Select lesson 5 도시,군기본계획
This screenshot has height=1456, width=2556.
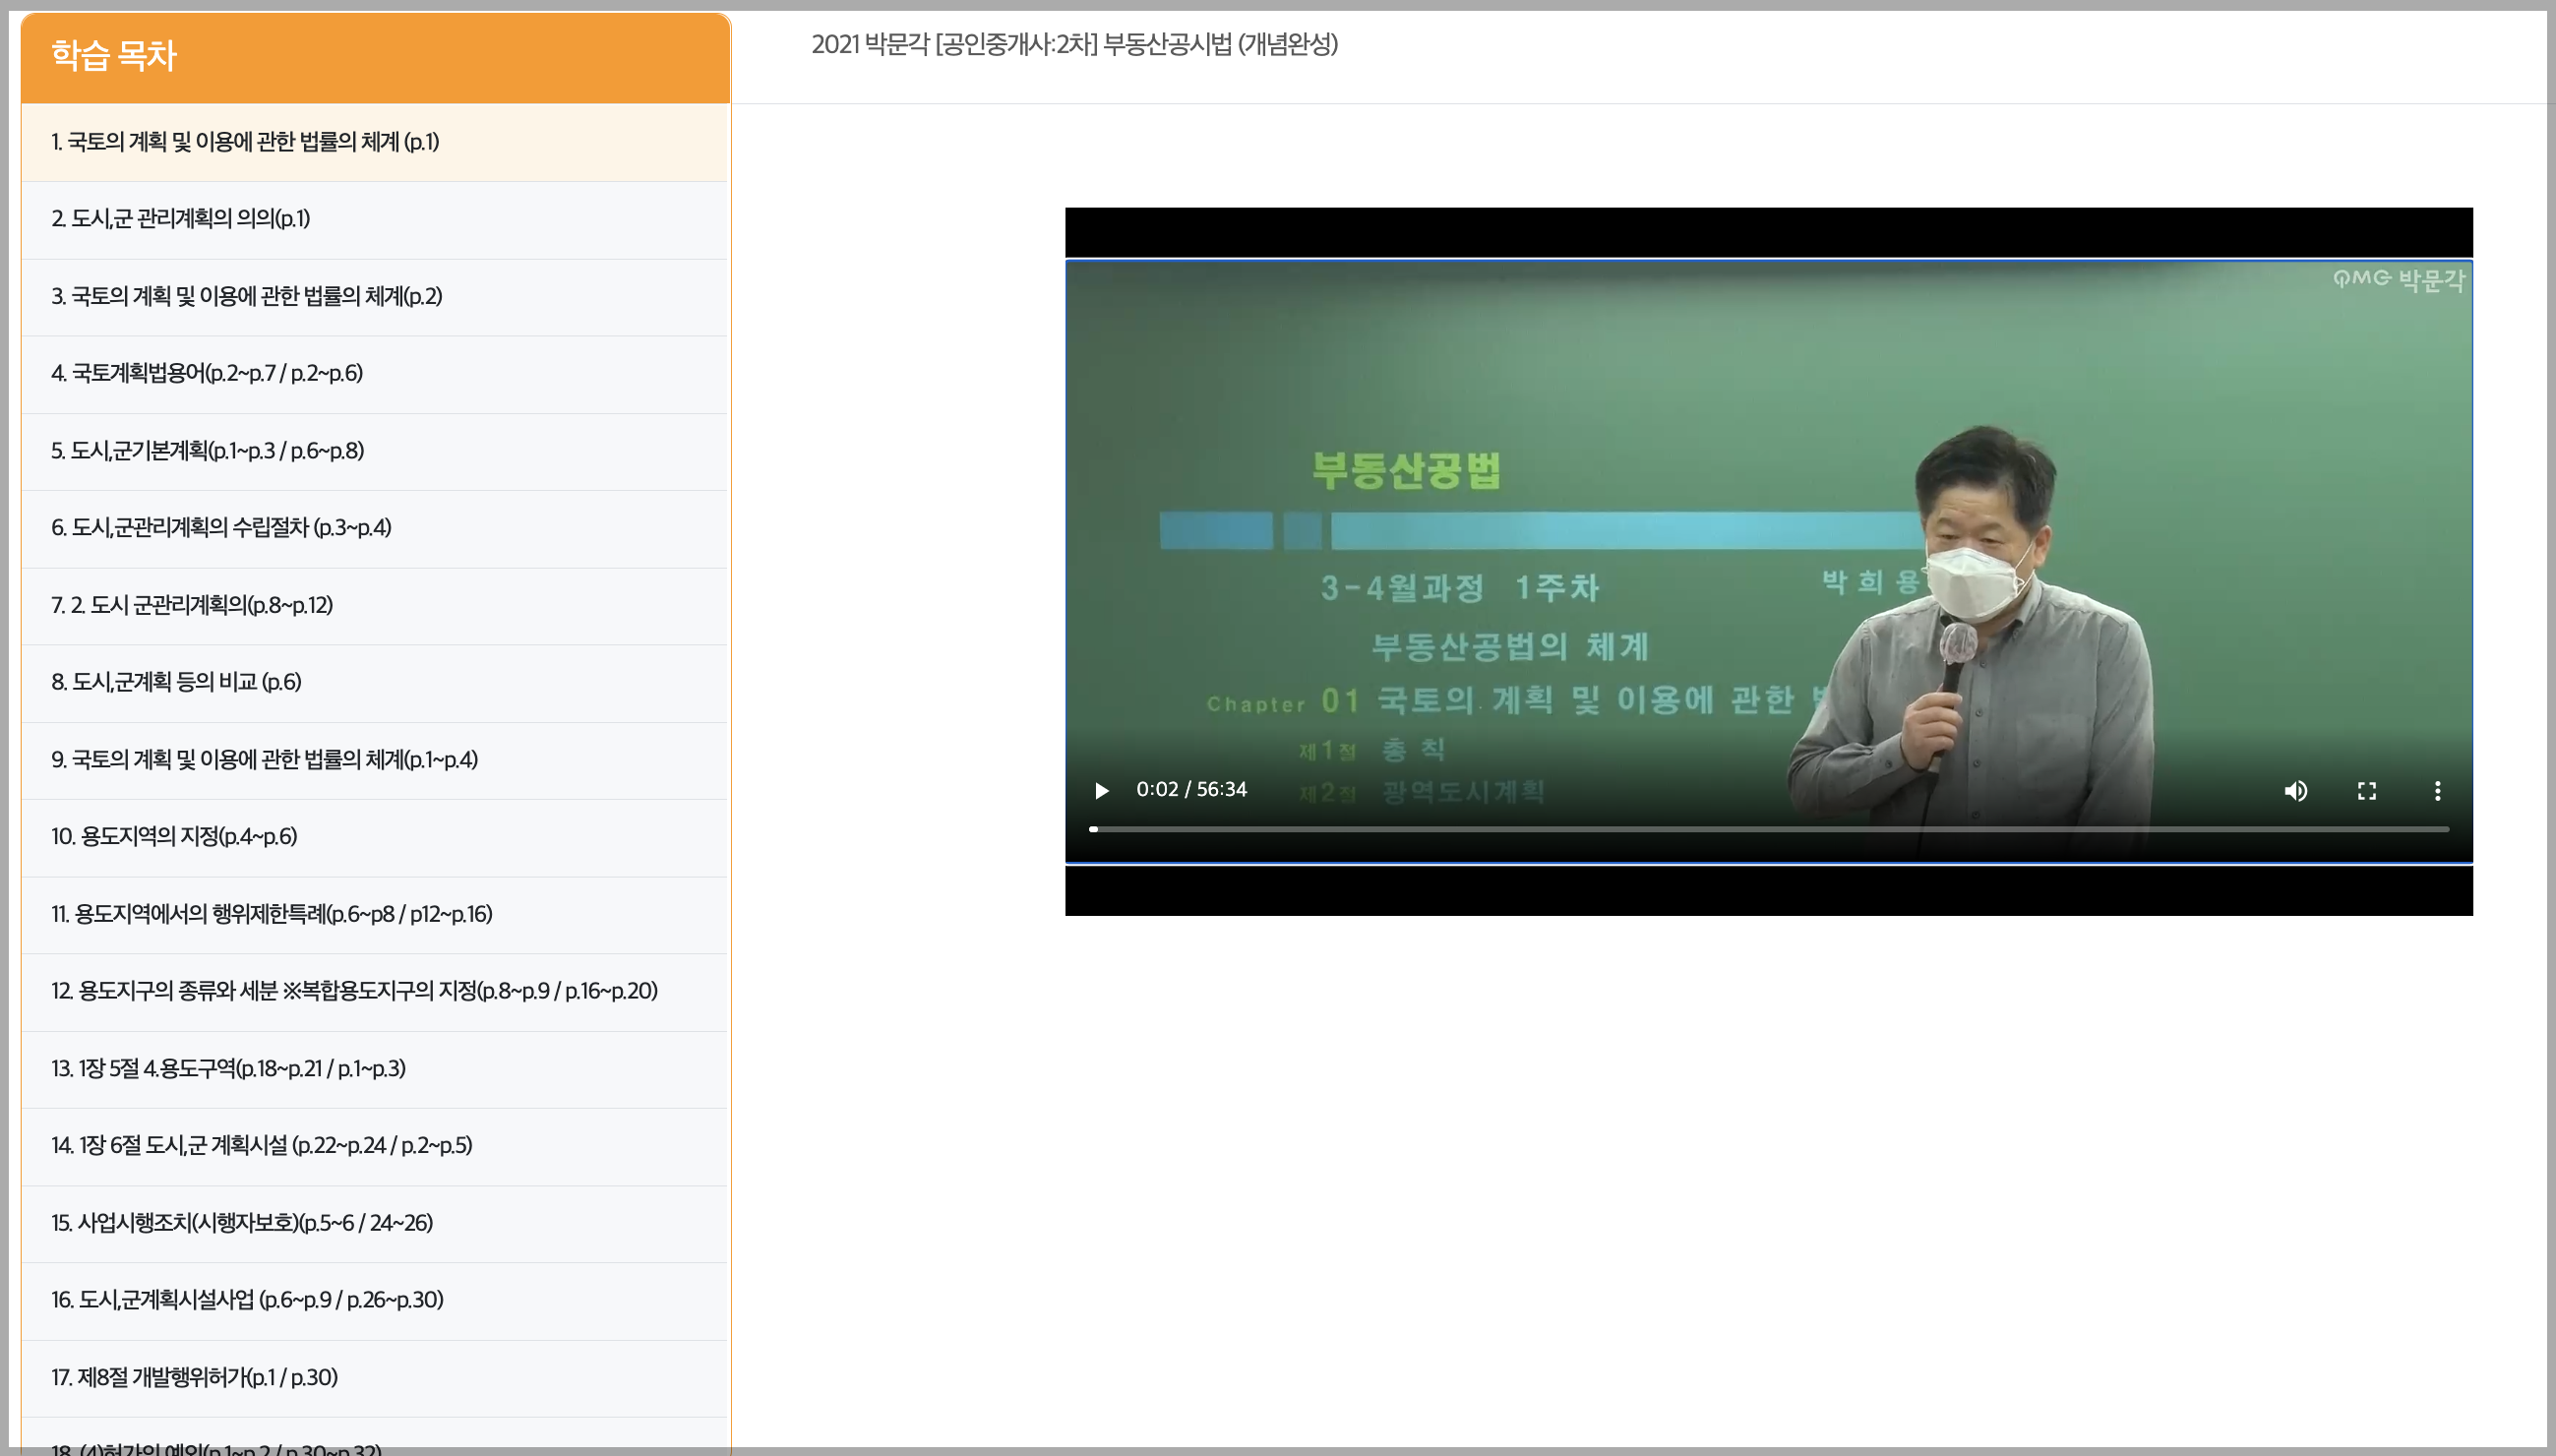tap(208, 451)
